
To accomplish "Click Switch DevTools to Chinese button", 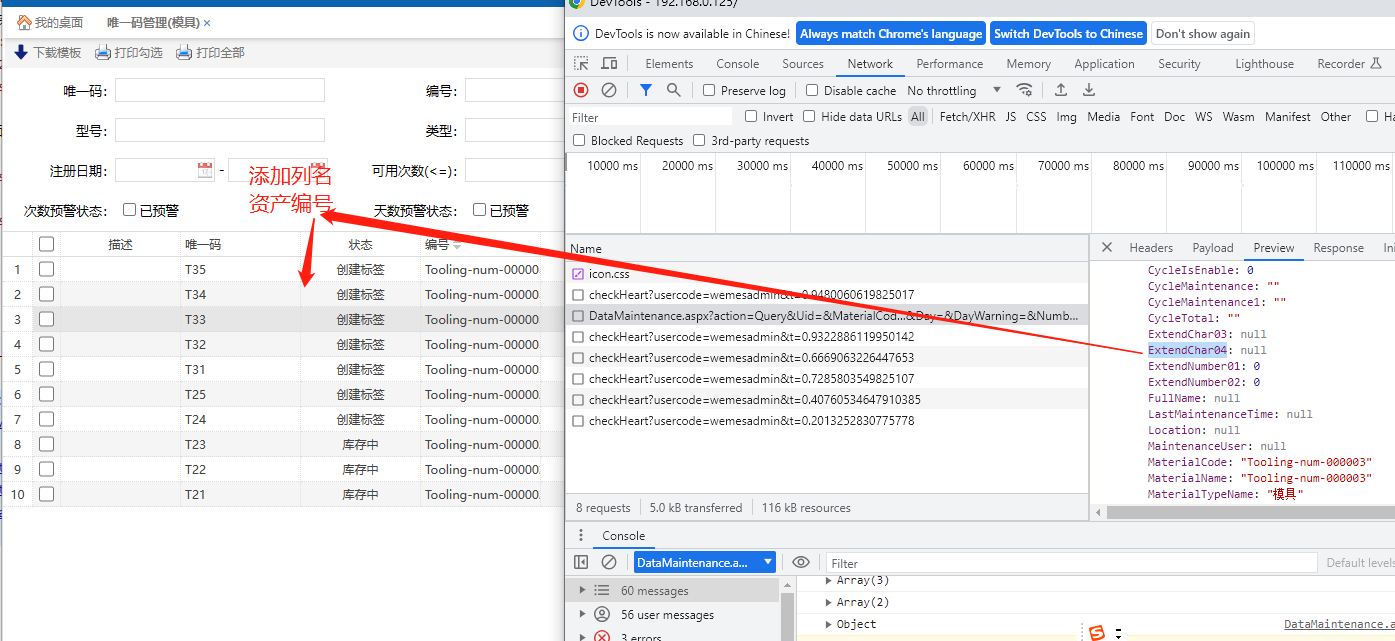I will click(x=1068, y=34).
